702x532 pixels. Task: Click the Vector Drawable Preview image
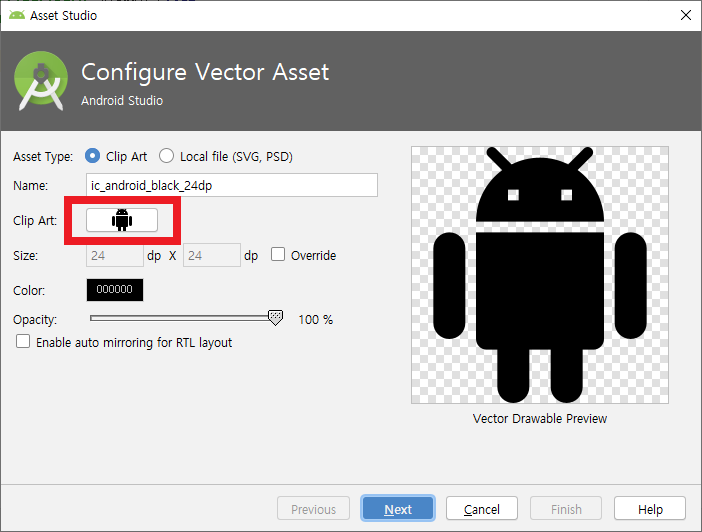click(x=540, y=275)
